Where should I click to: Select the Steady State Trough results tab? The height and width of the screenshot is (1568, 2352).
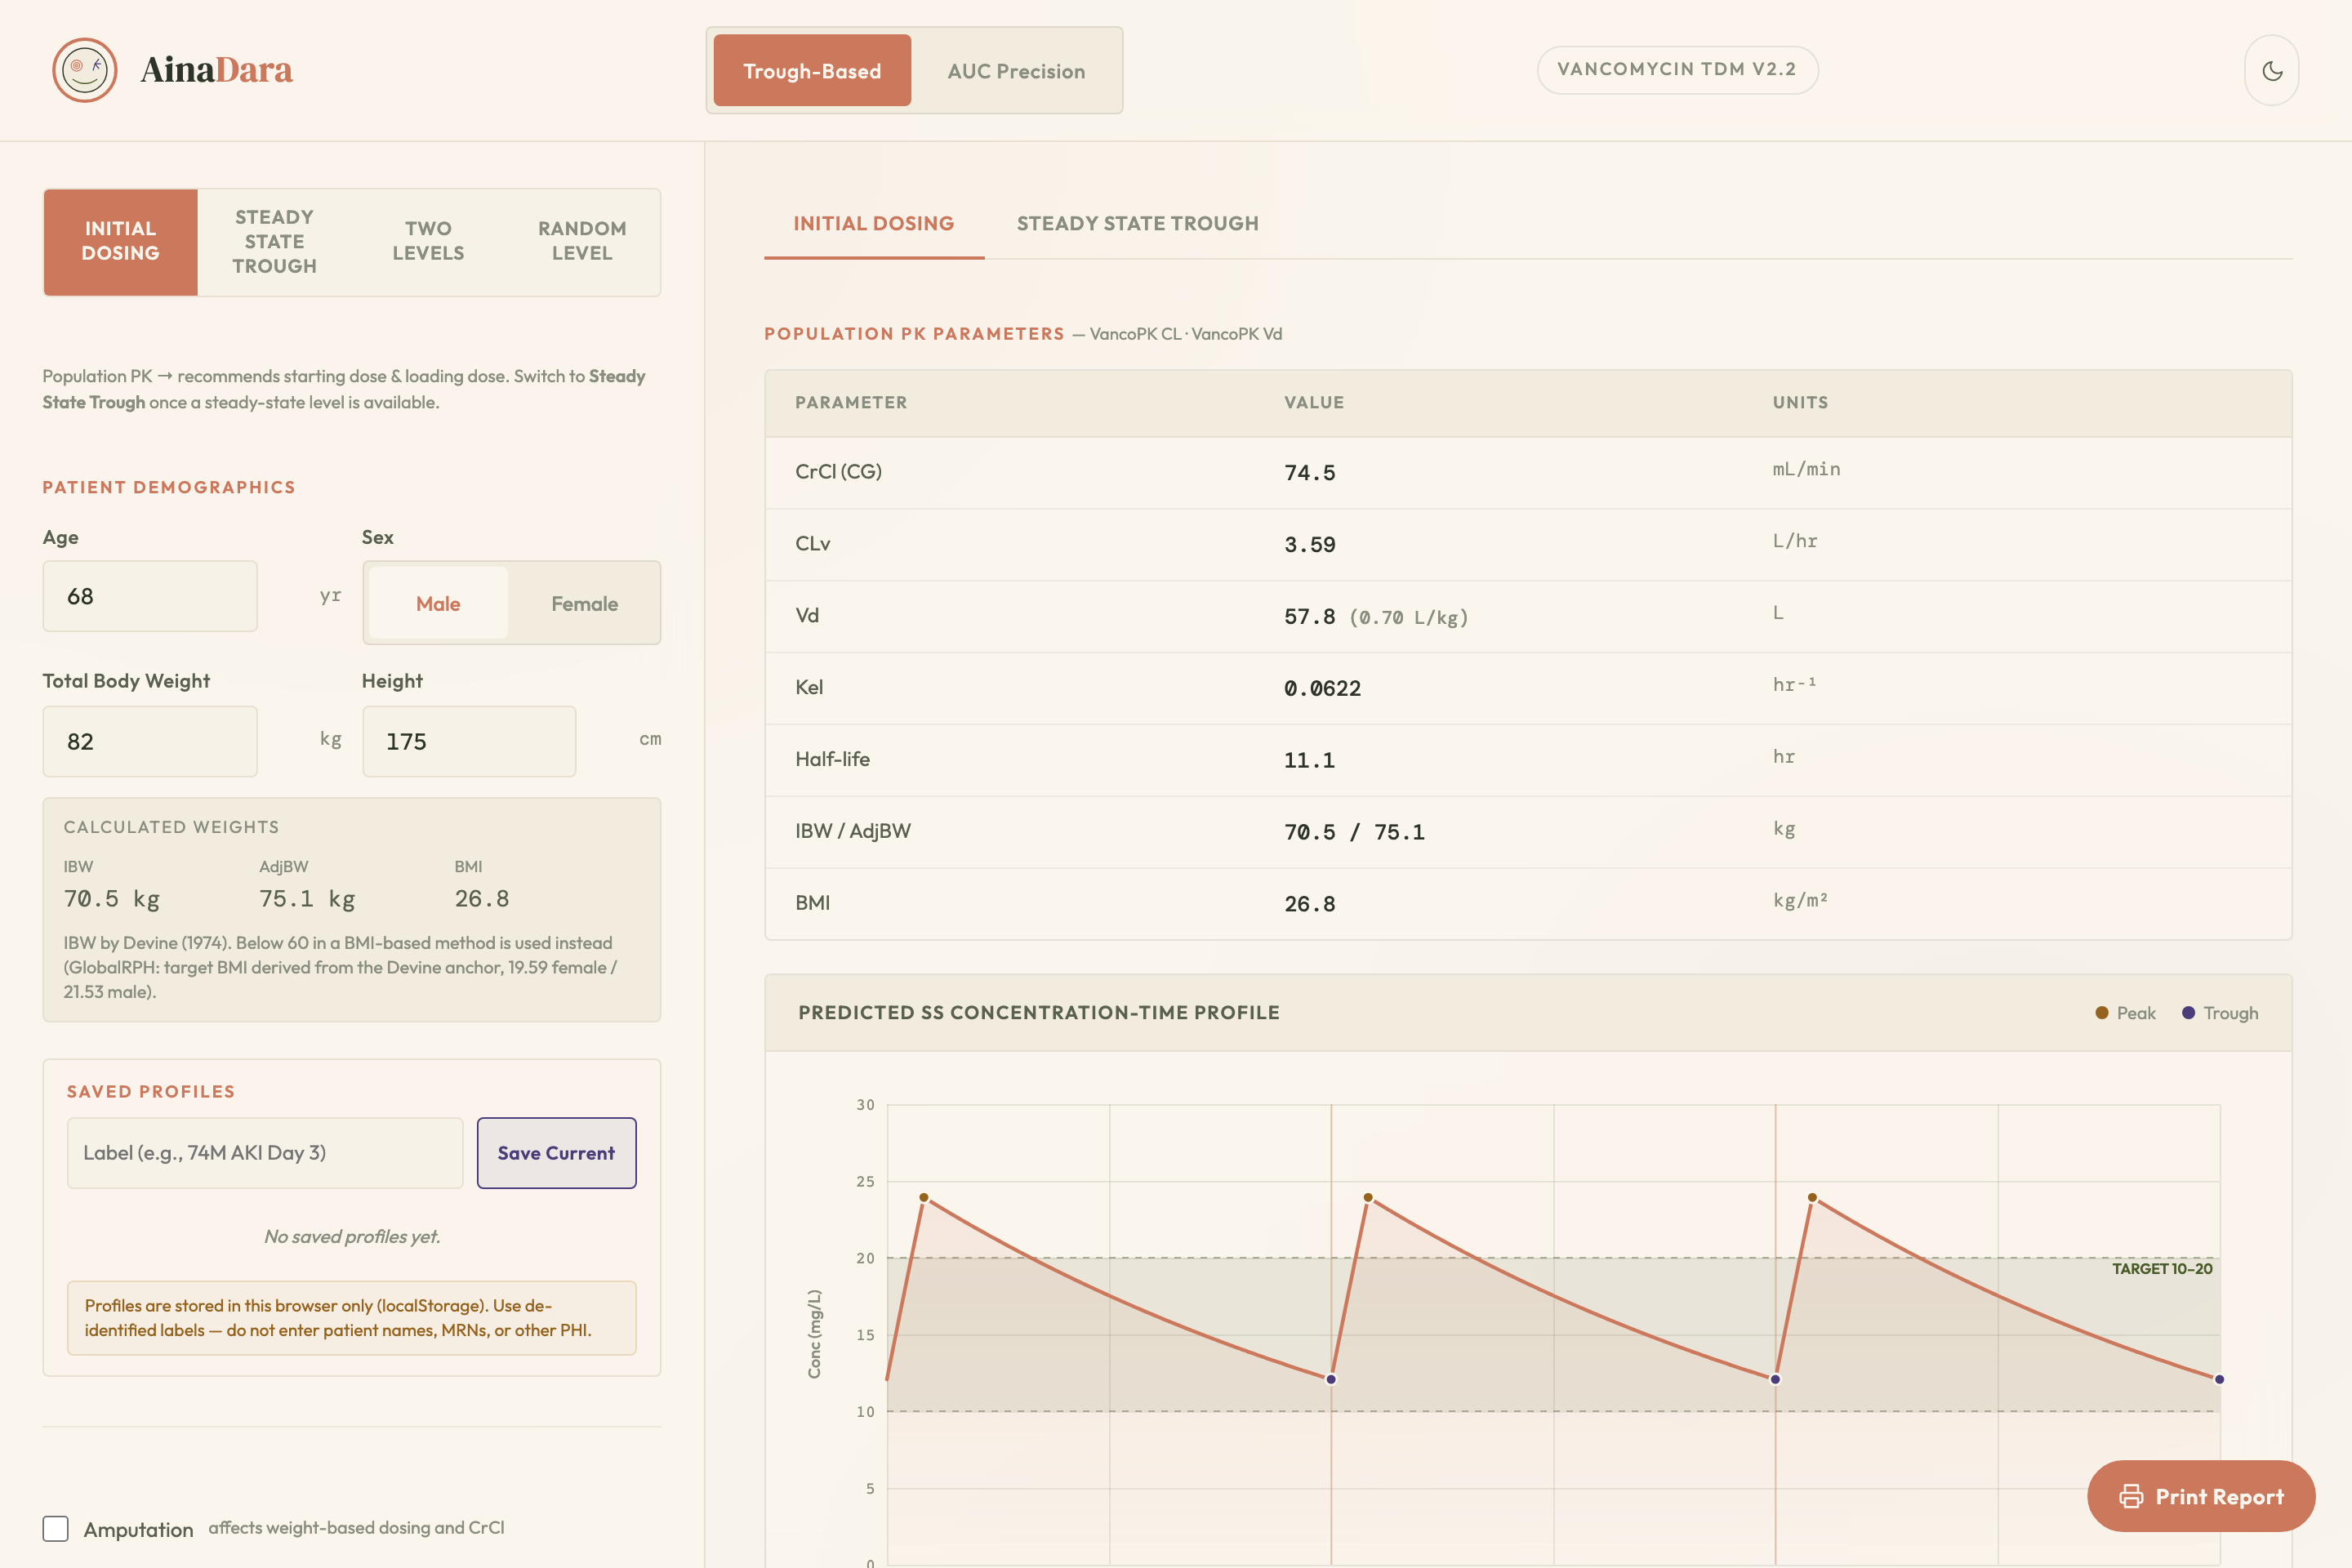1137,223
